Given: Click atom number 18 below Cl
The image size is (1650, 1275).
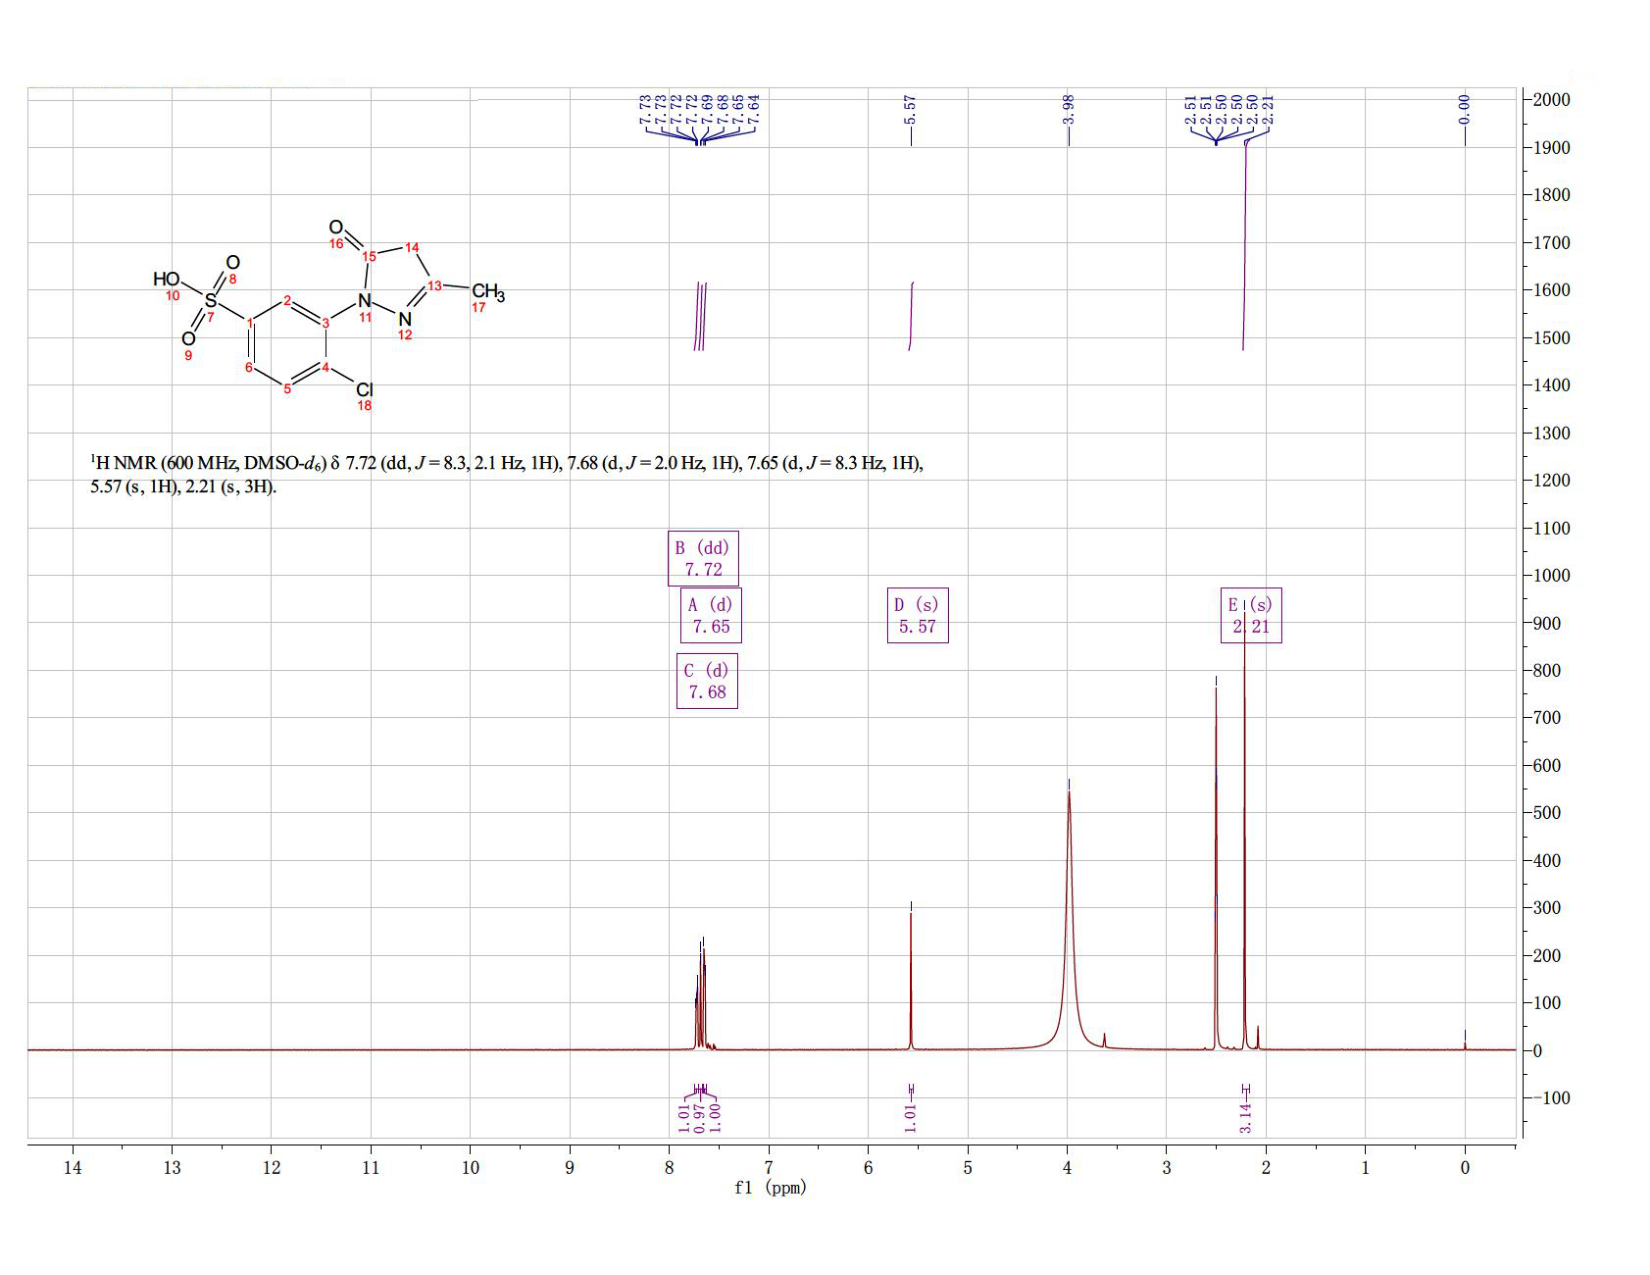Looking at the screenshot, I should click(364, 405).
